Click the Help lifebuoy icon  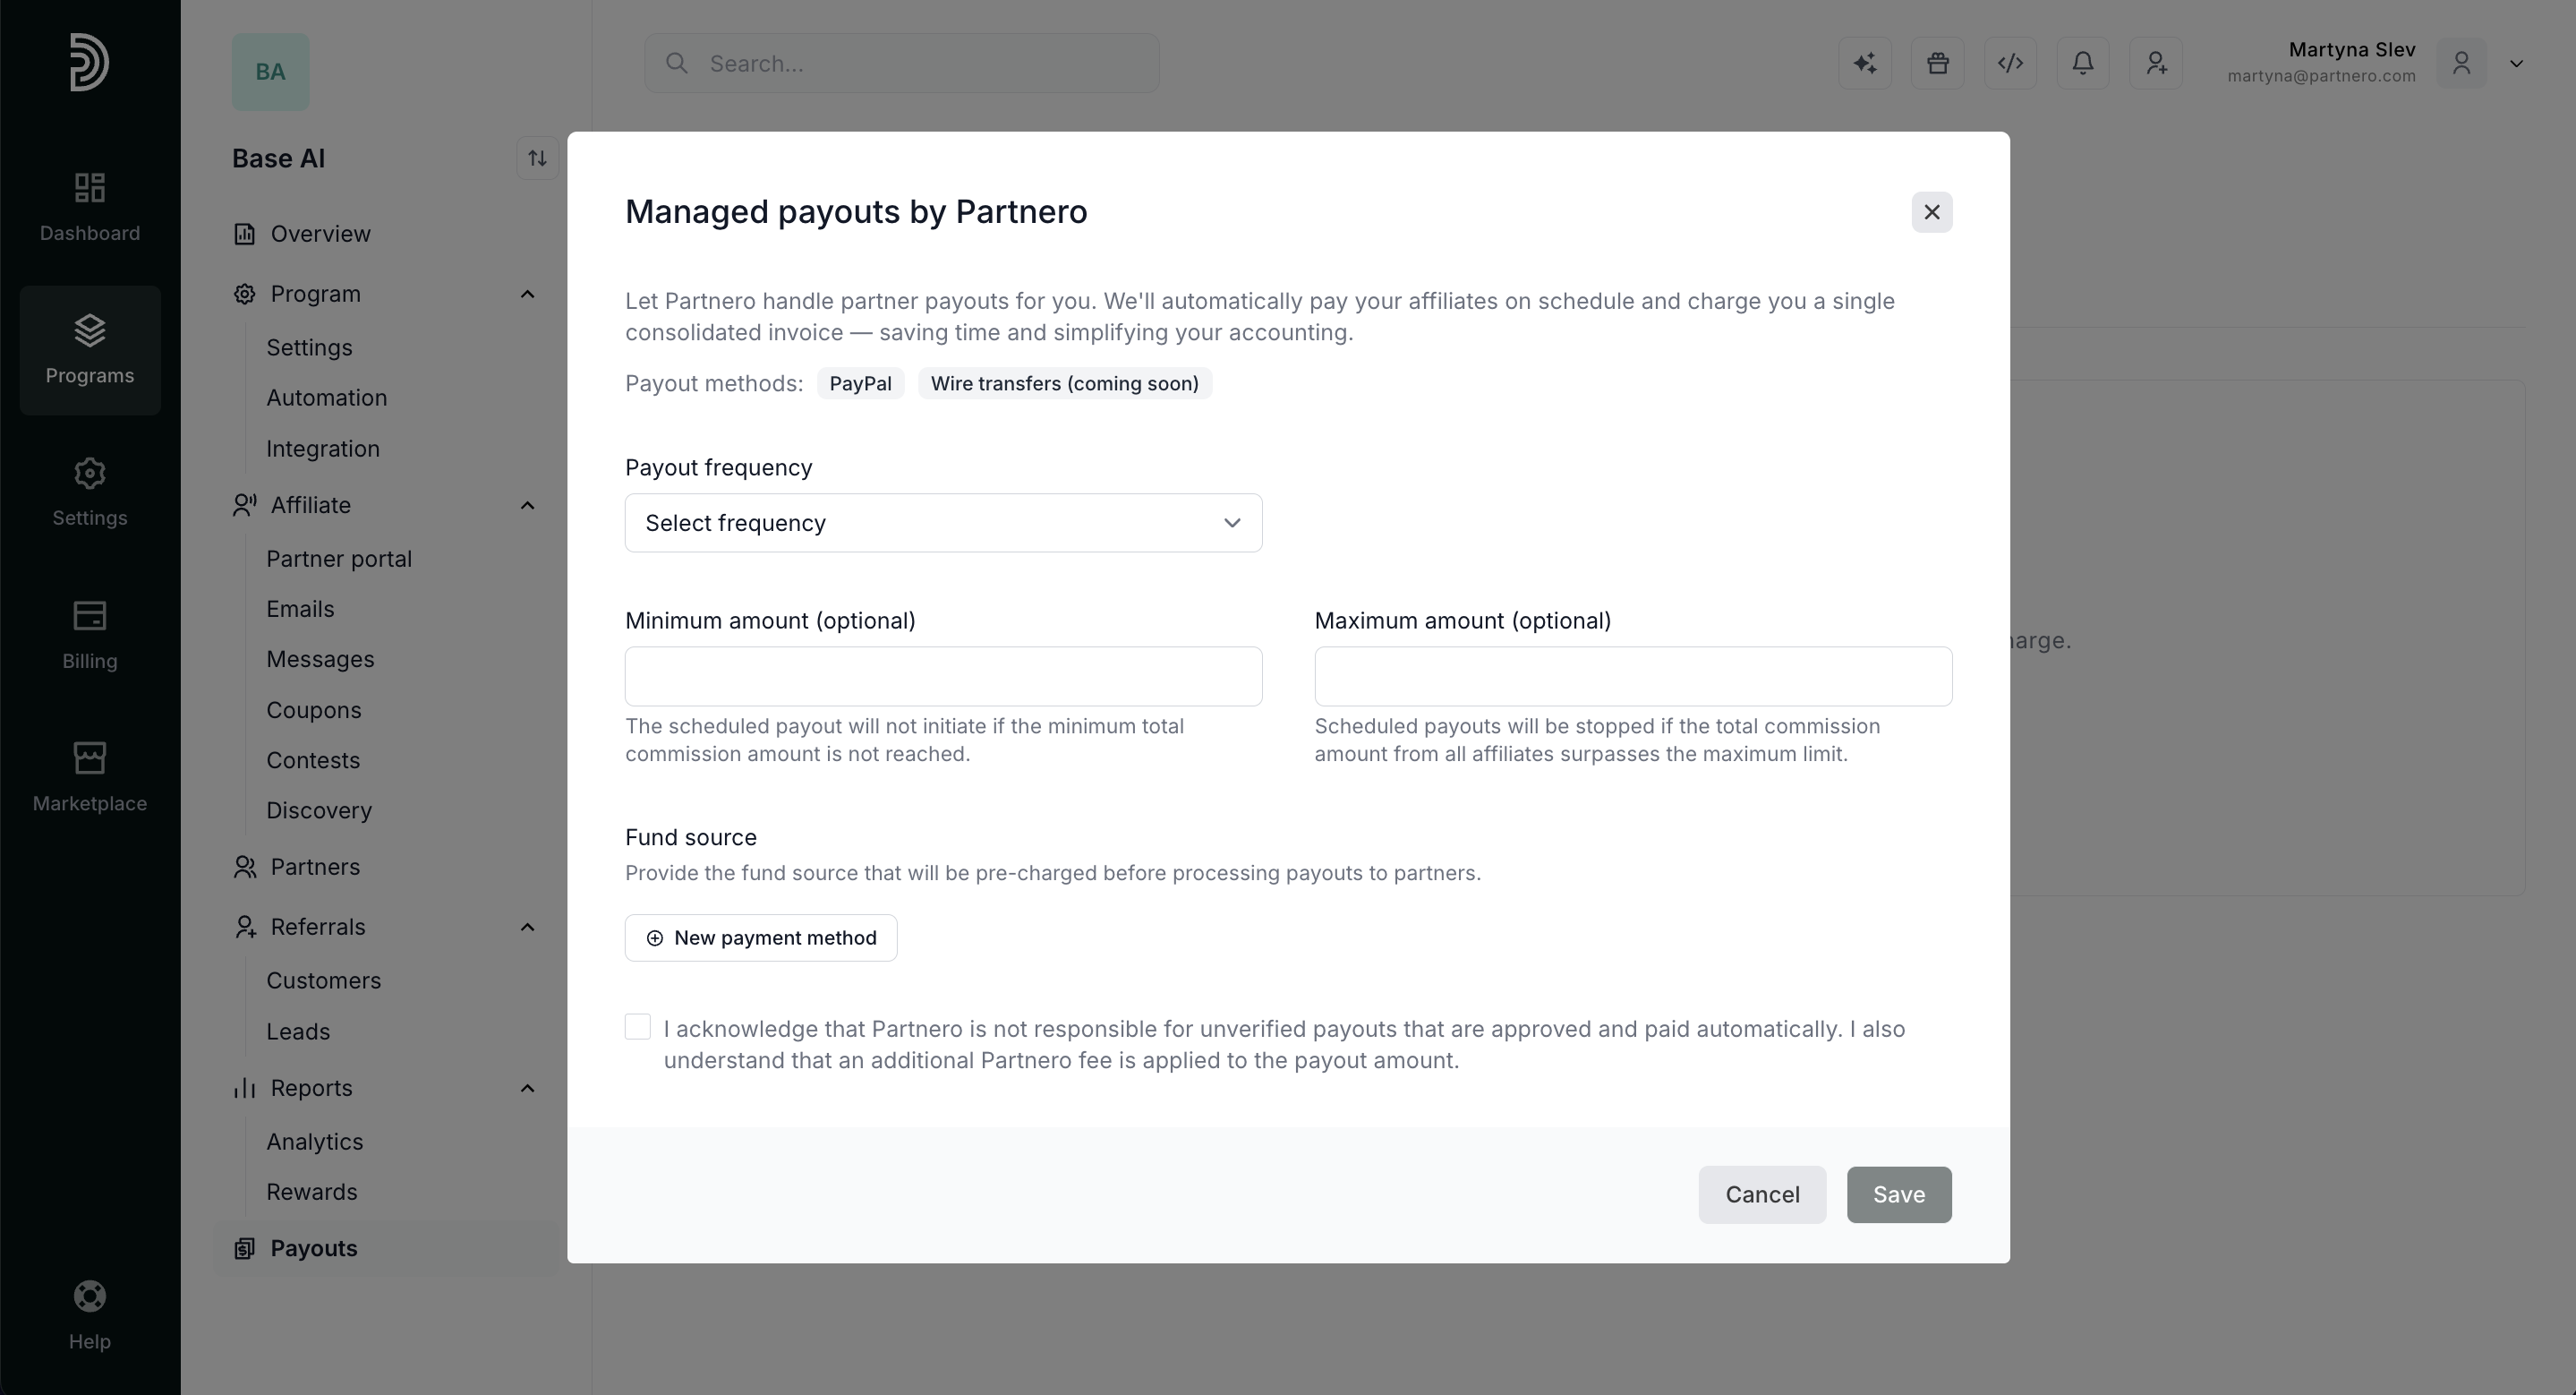(x=90, y=1296)
